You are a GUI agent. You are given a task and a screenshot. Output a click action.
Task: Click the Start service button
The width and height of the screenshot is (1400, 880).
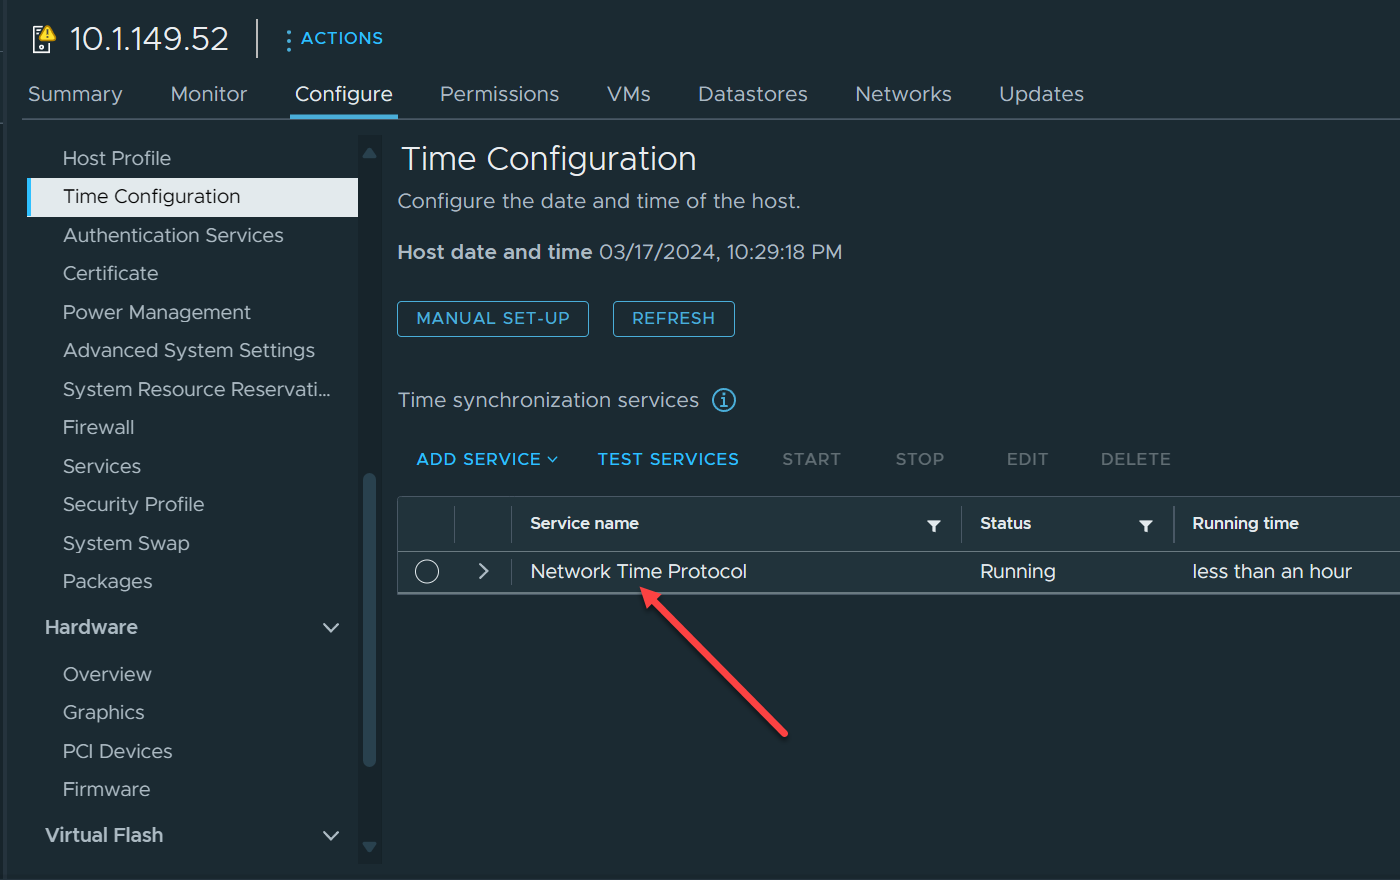point(811,459)
